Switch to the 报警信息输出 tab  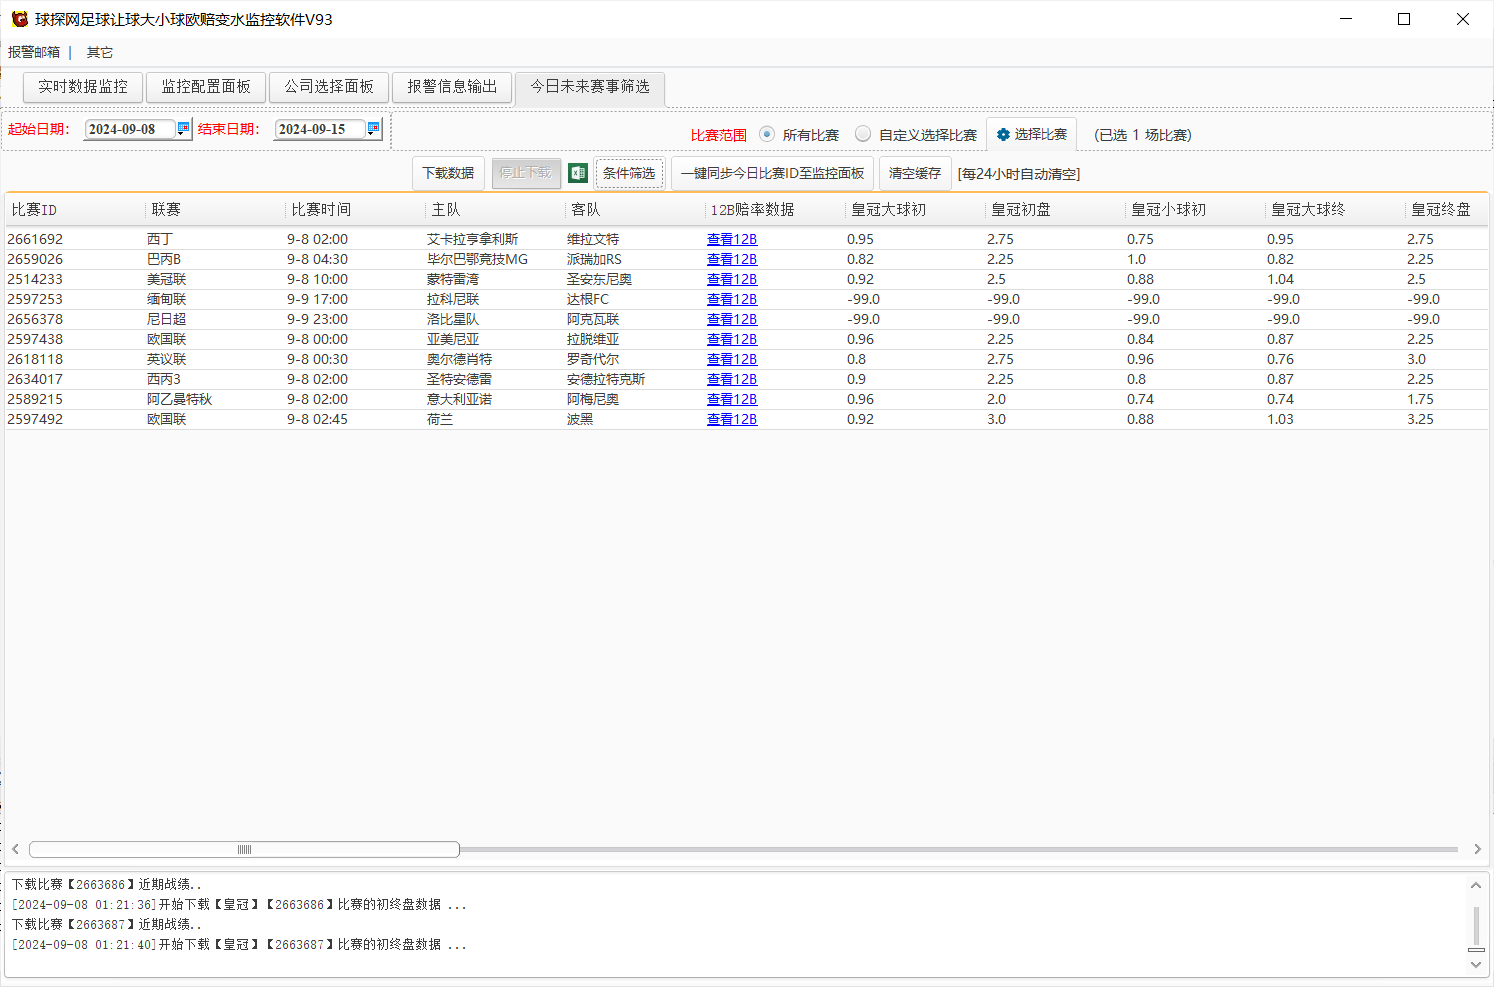(452, 87)
